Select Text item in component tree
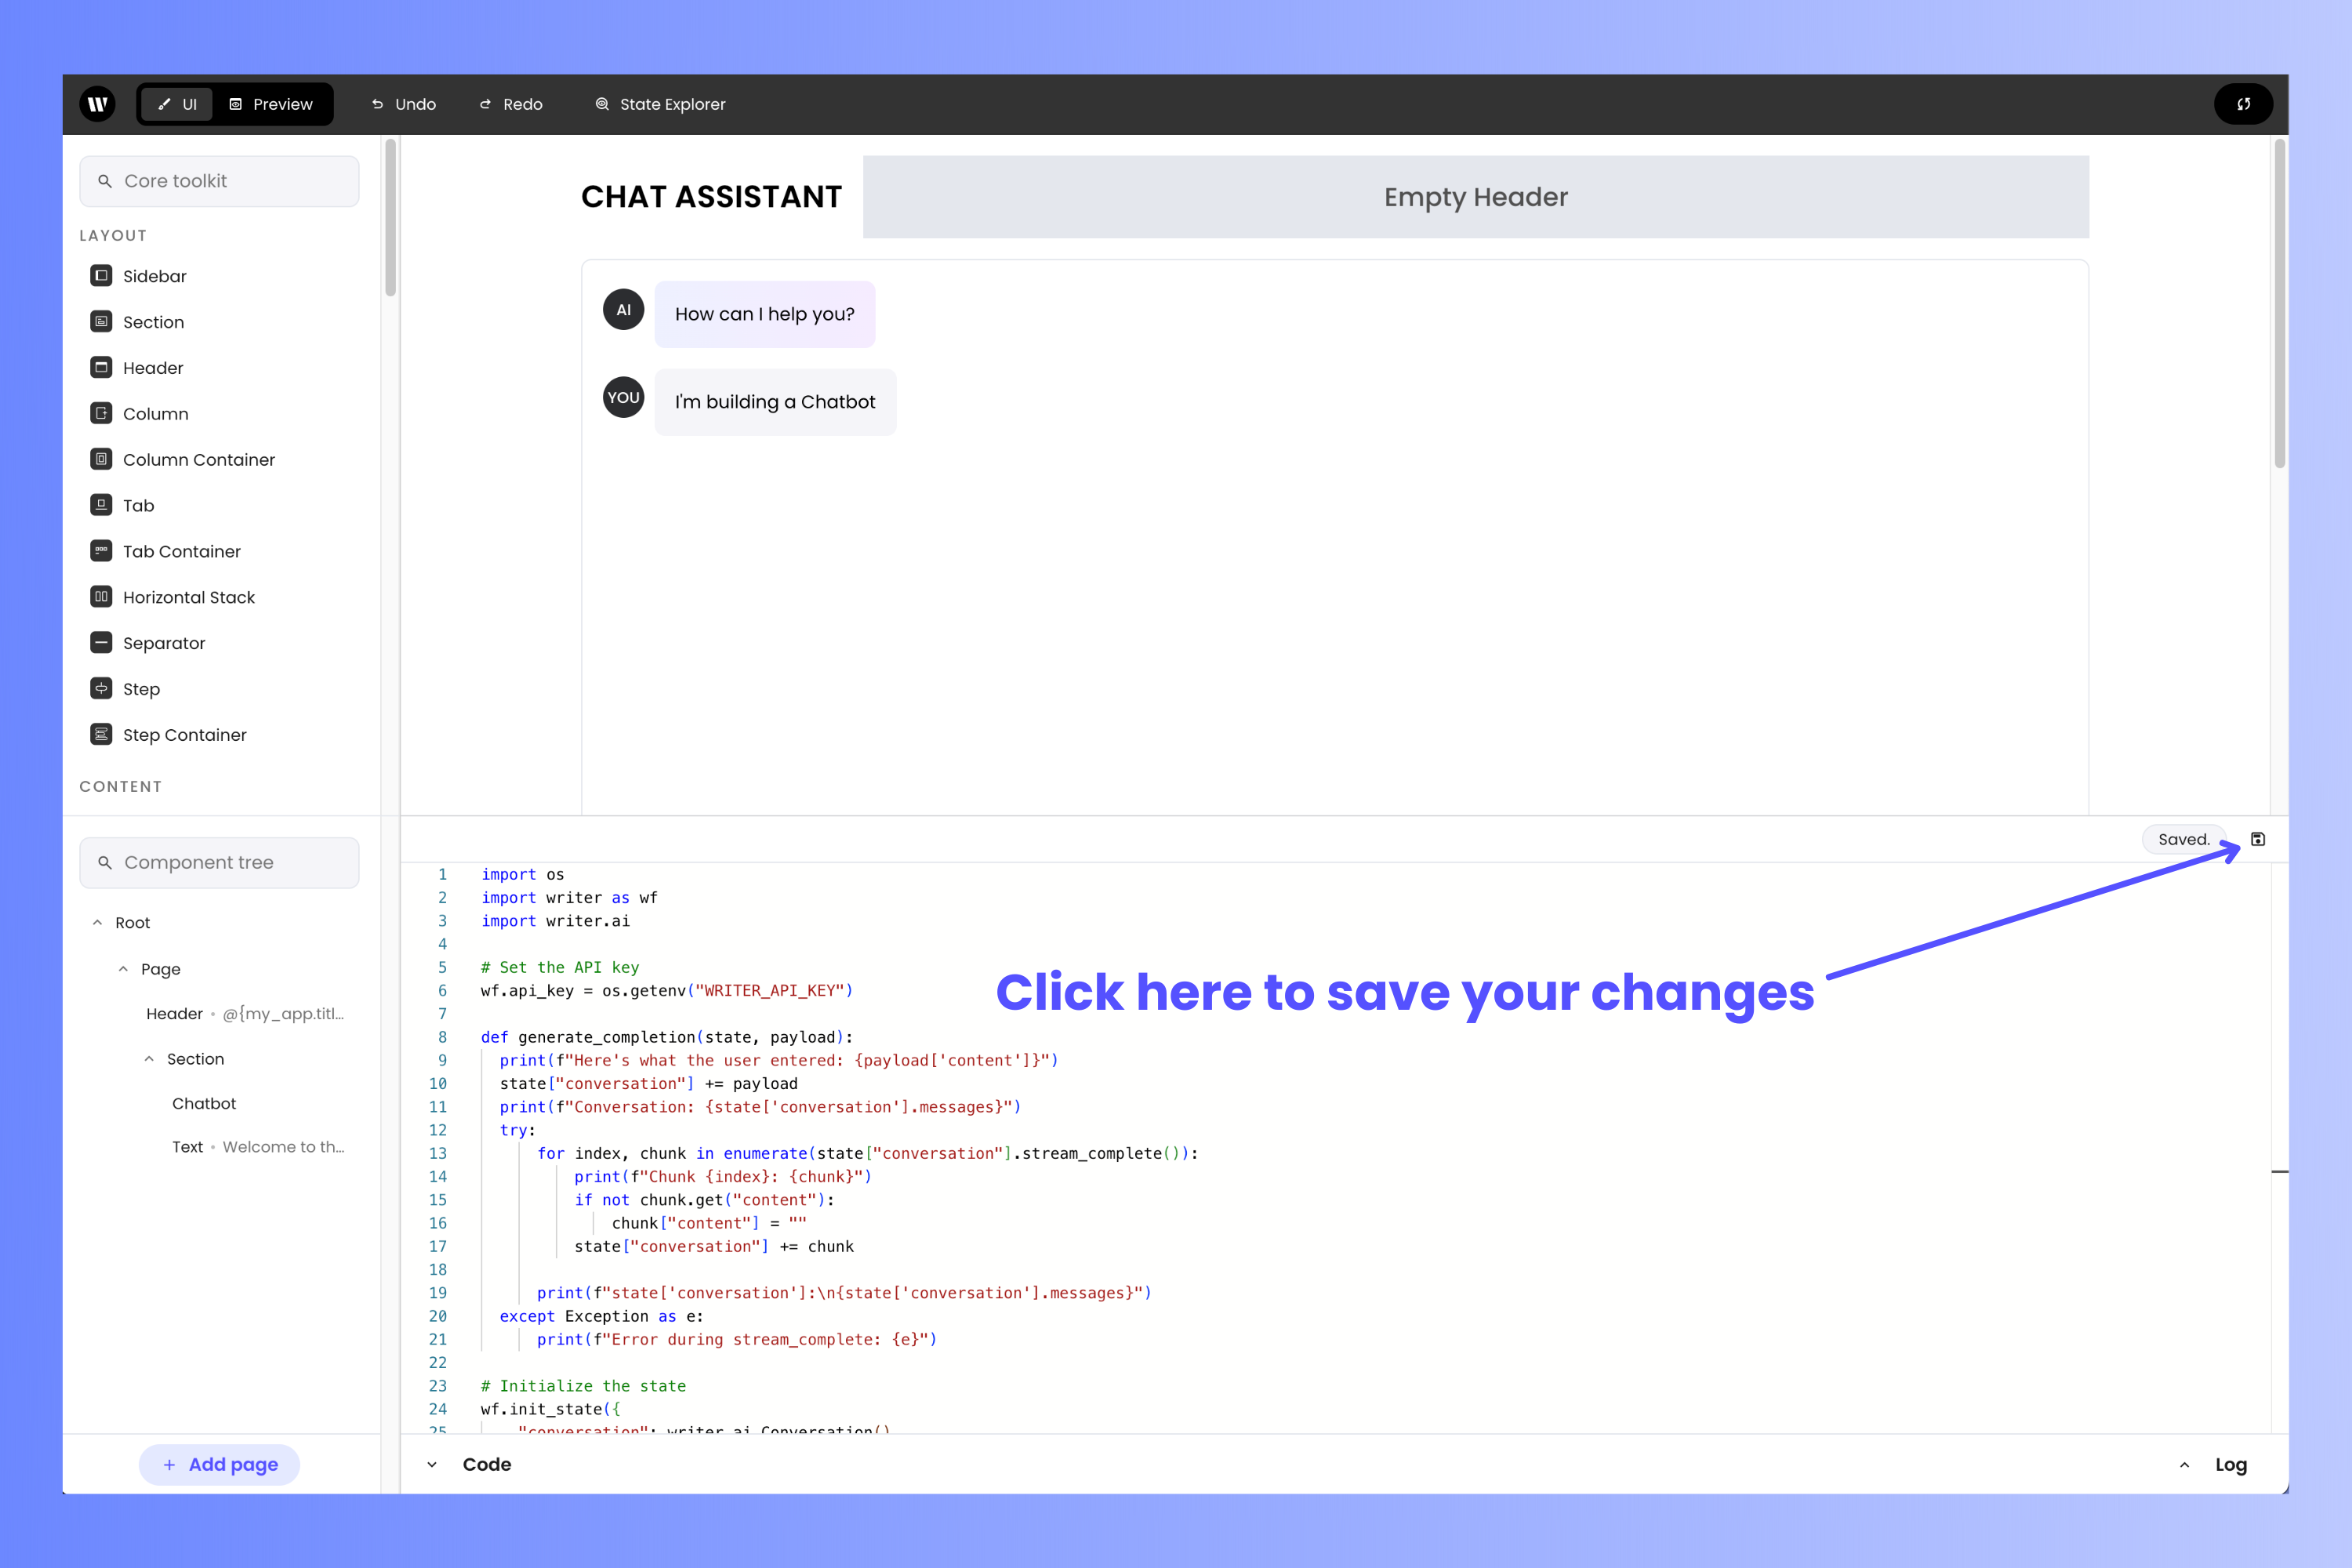 (x=258, y=1147)
